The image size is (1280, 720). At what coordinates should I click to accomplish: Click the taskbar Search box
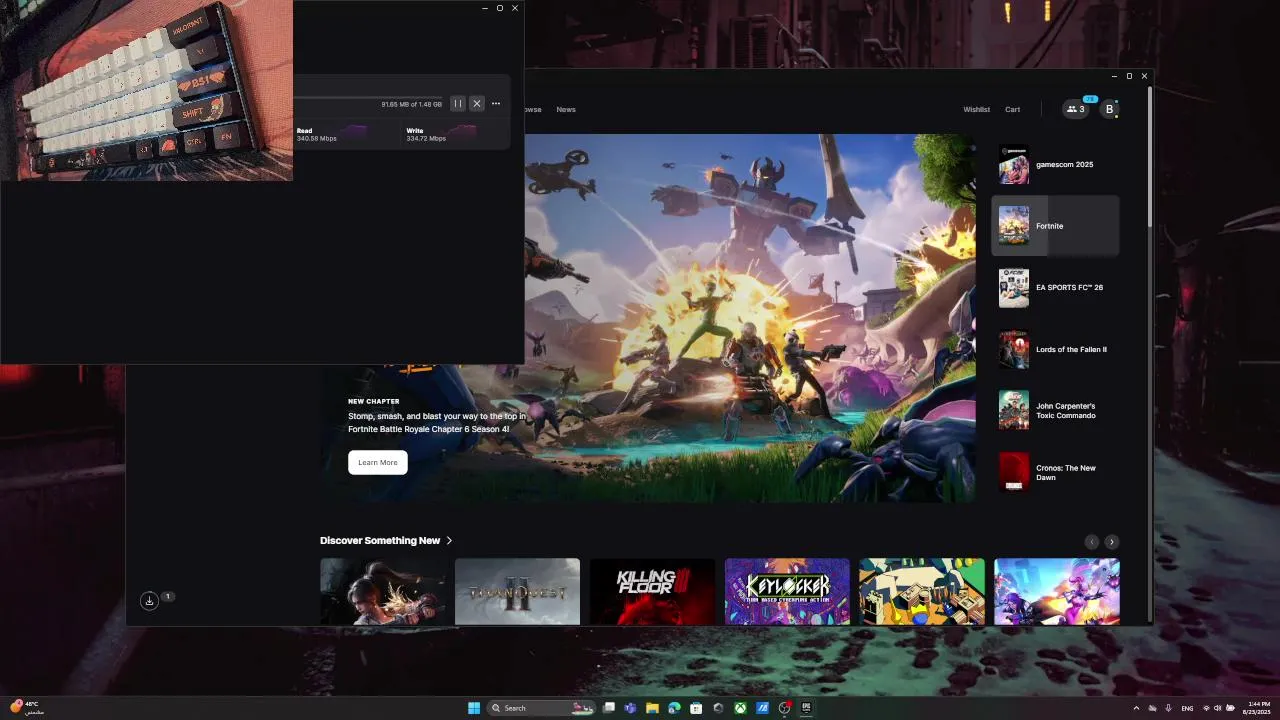(x=541, y=708)
